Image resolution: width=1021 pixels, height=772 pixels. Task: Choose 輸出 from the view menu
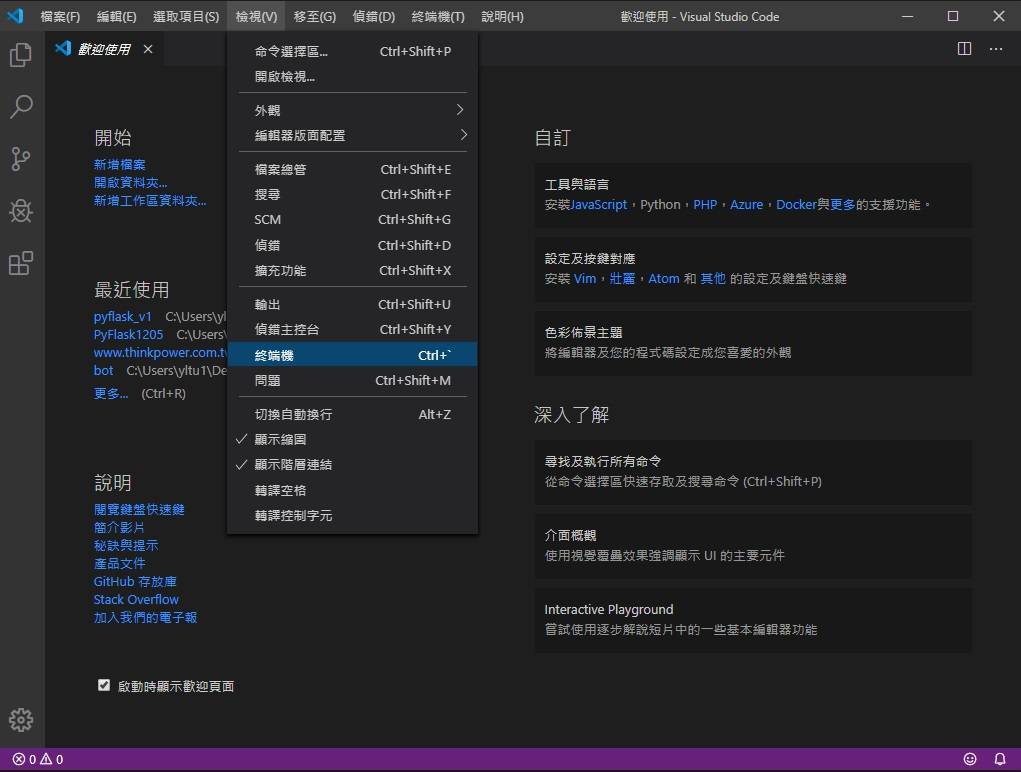[352, 304]
